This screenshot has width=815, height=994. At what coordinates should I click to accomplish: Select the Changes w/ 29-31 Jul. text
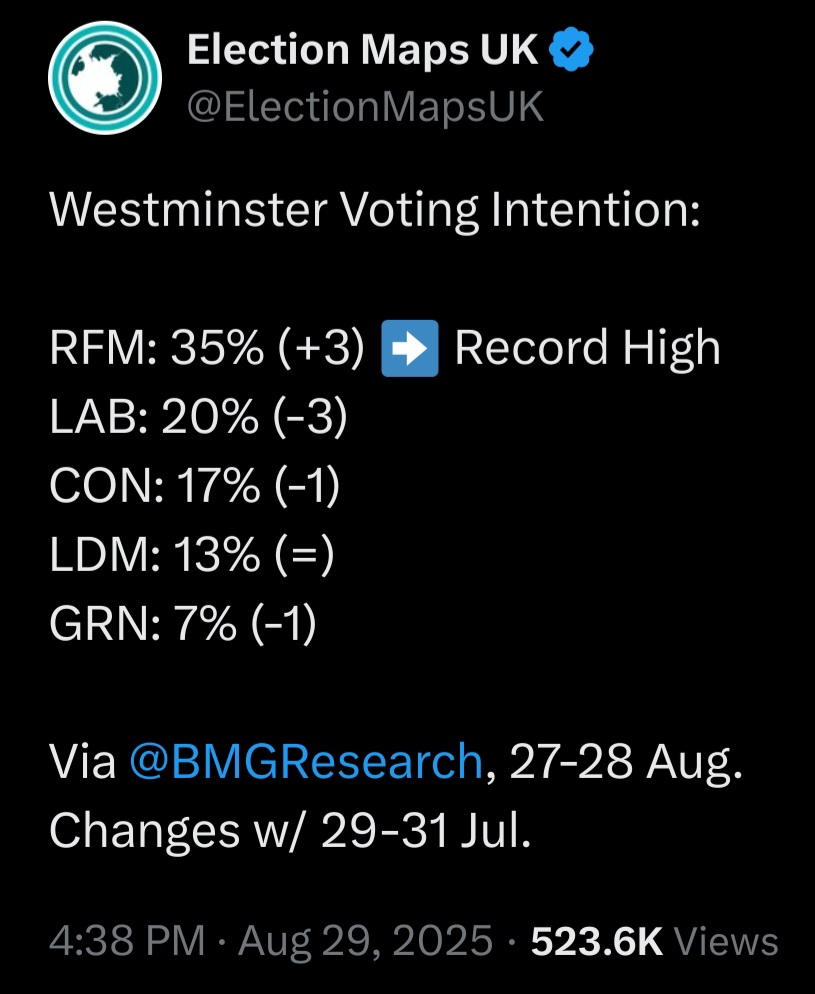point(290,830)
